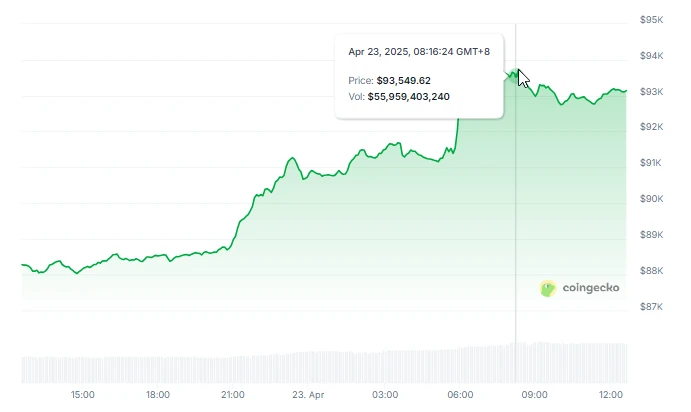Screen dimensions: 691x412
Task: Click the $90K y-axis label
Action: pos(653,199)
